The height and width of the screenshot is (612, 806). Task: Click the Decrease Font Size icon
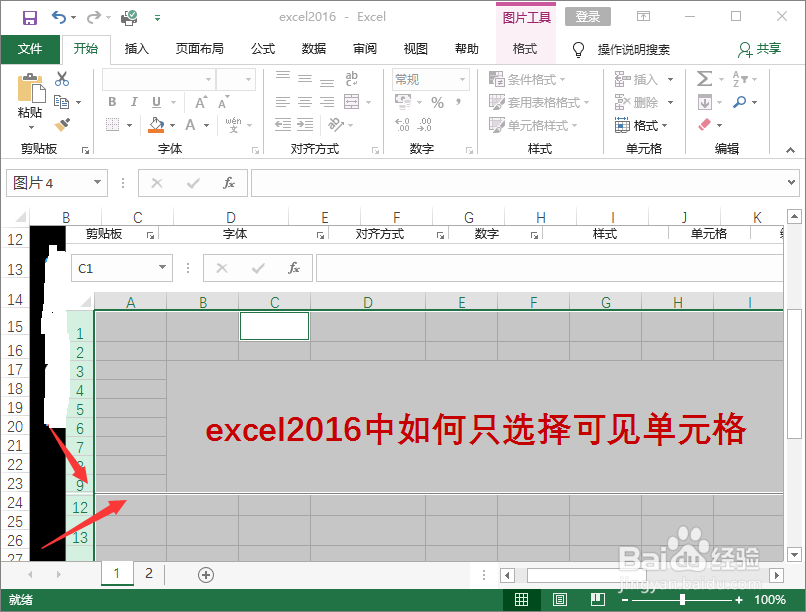coord(223,102)
